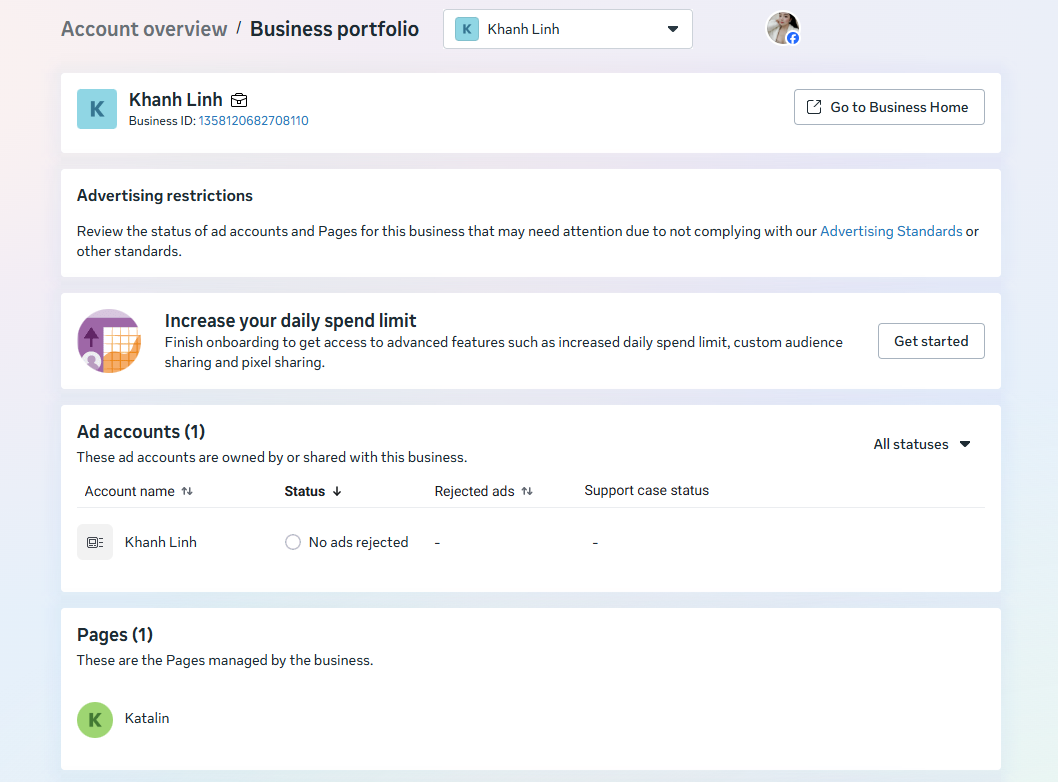Click the Go to Business Home button
The width and height of the screenshot is (1058, 782).
(x=888, y=107)
